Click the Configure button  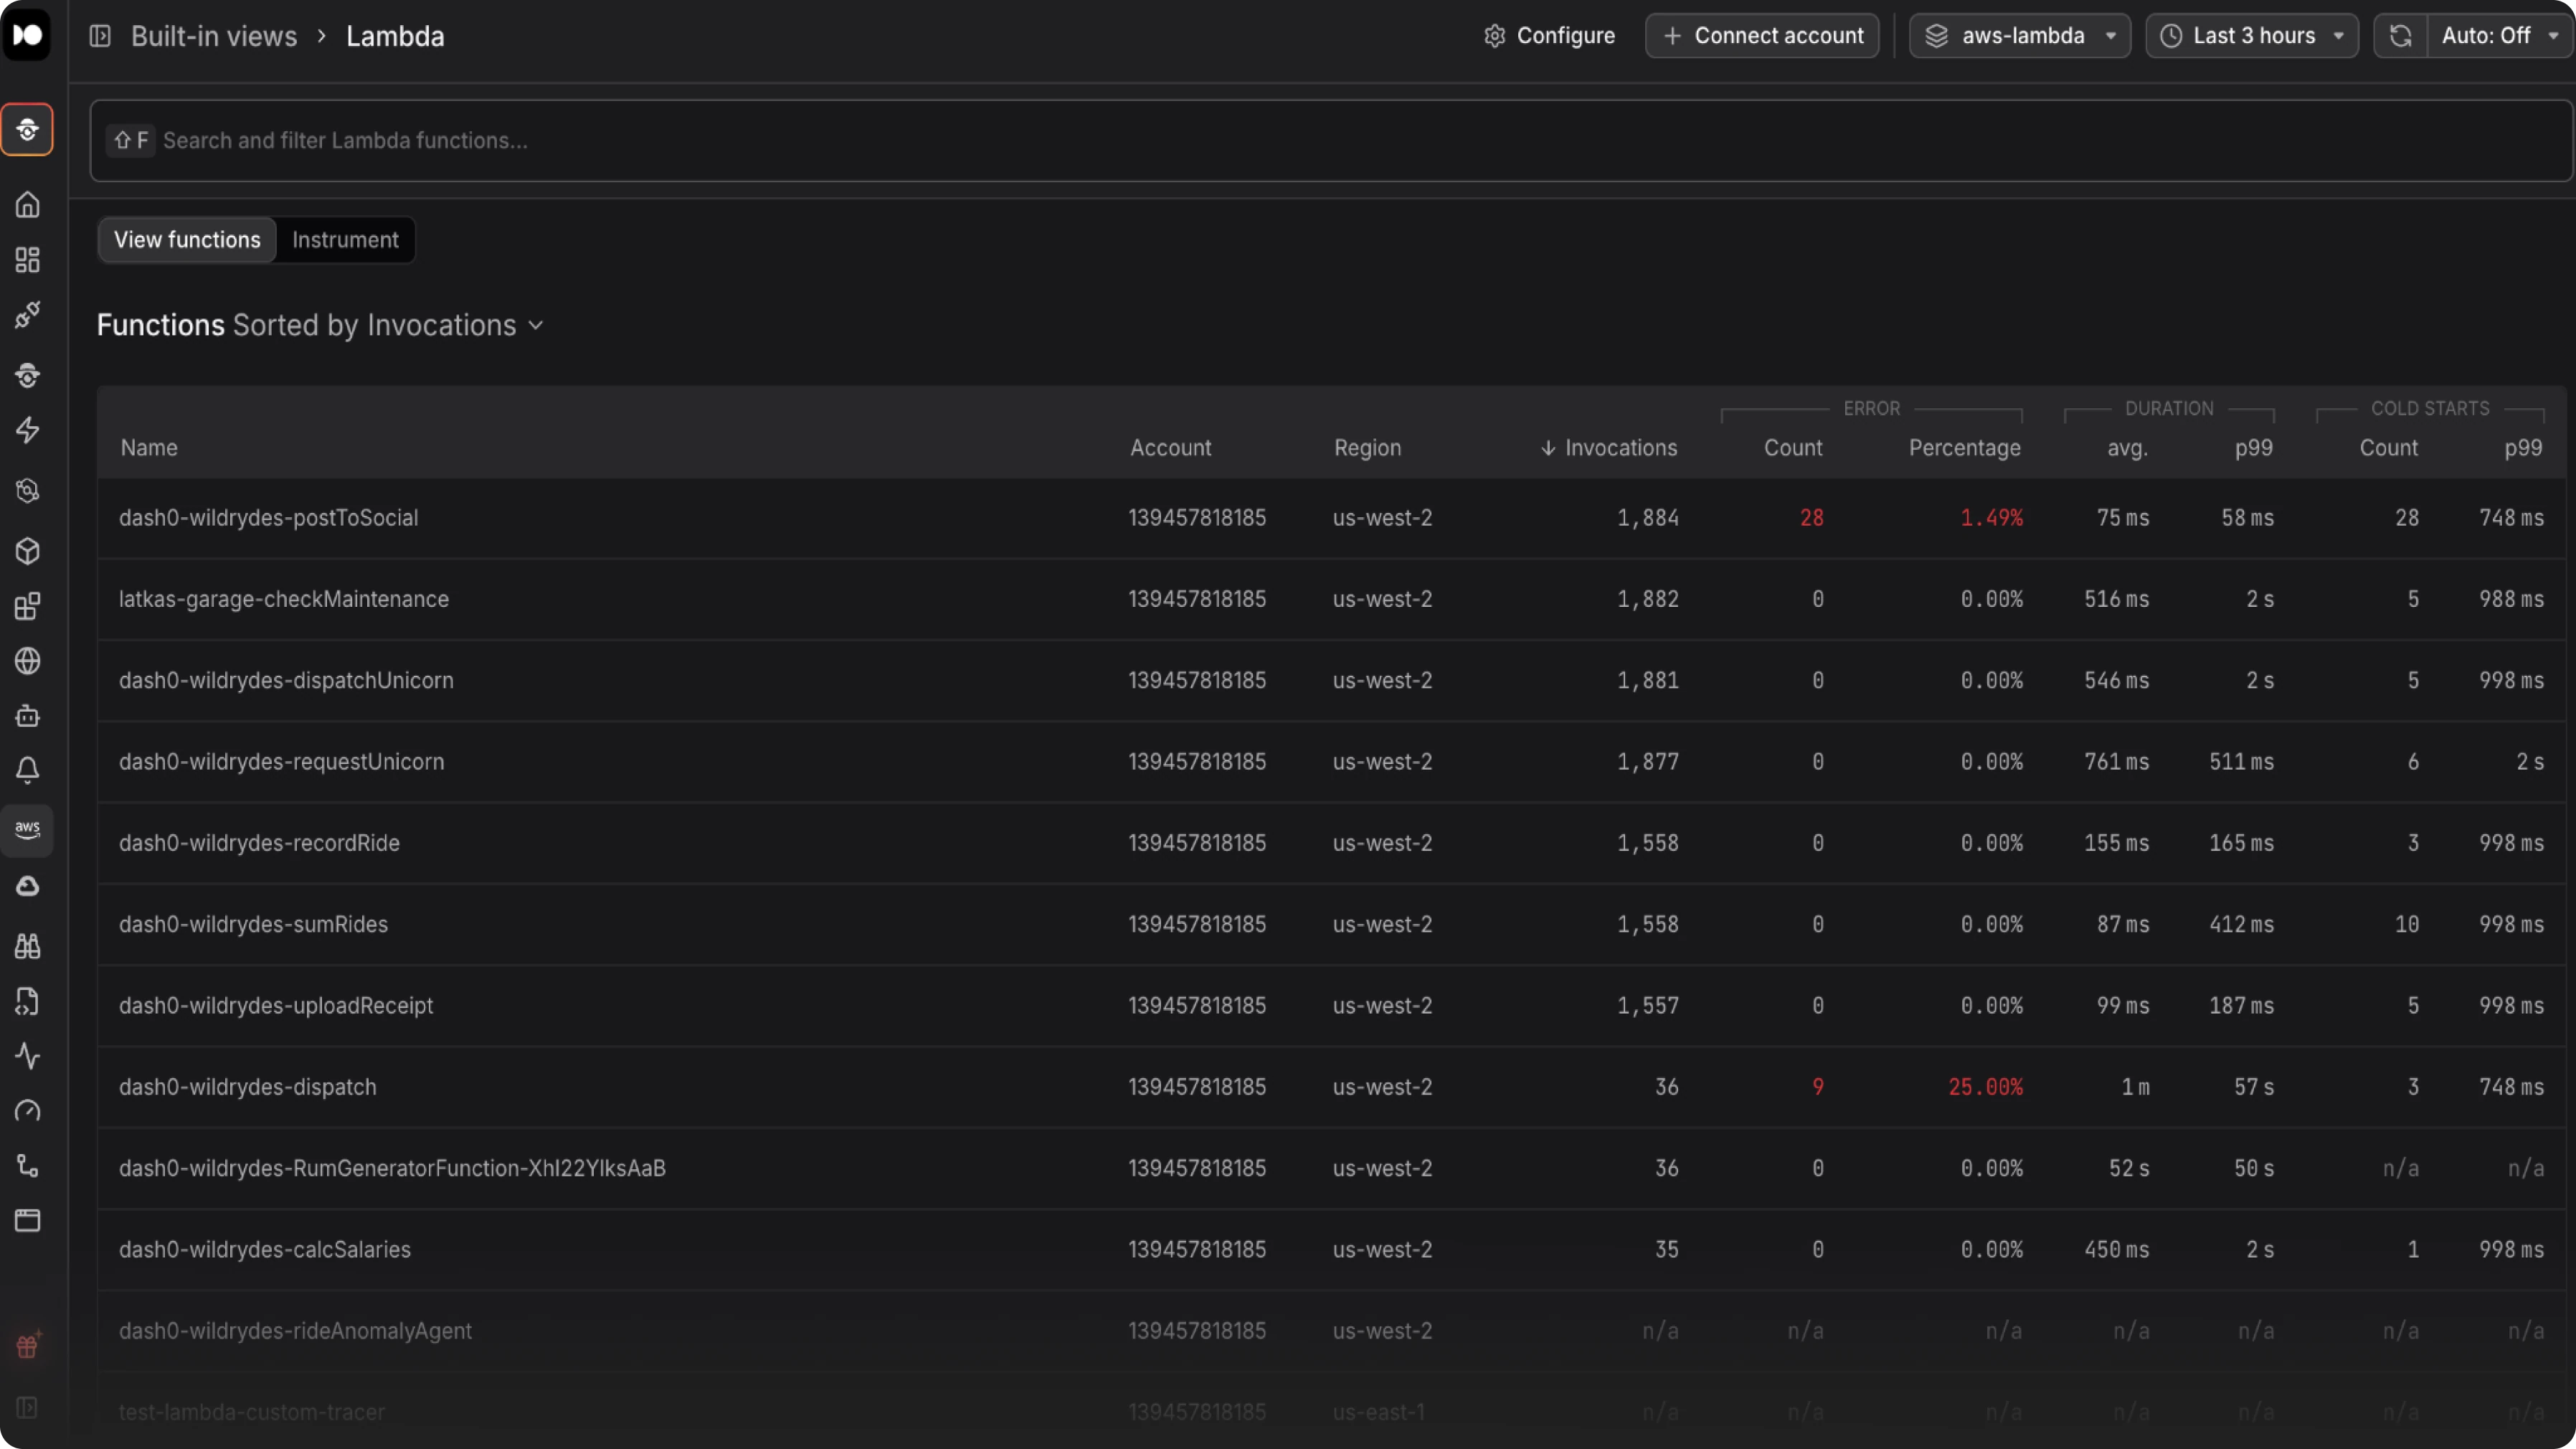click(x=1549, y=36)
